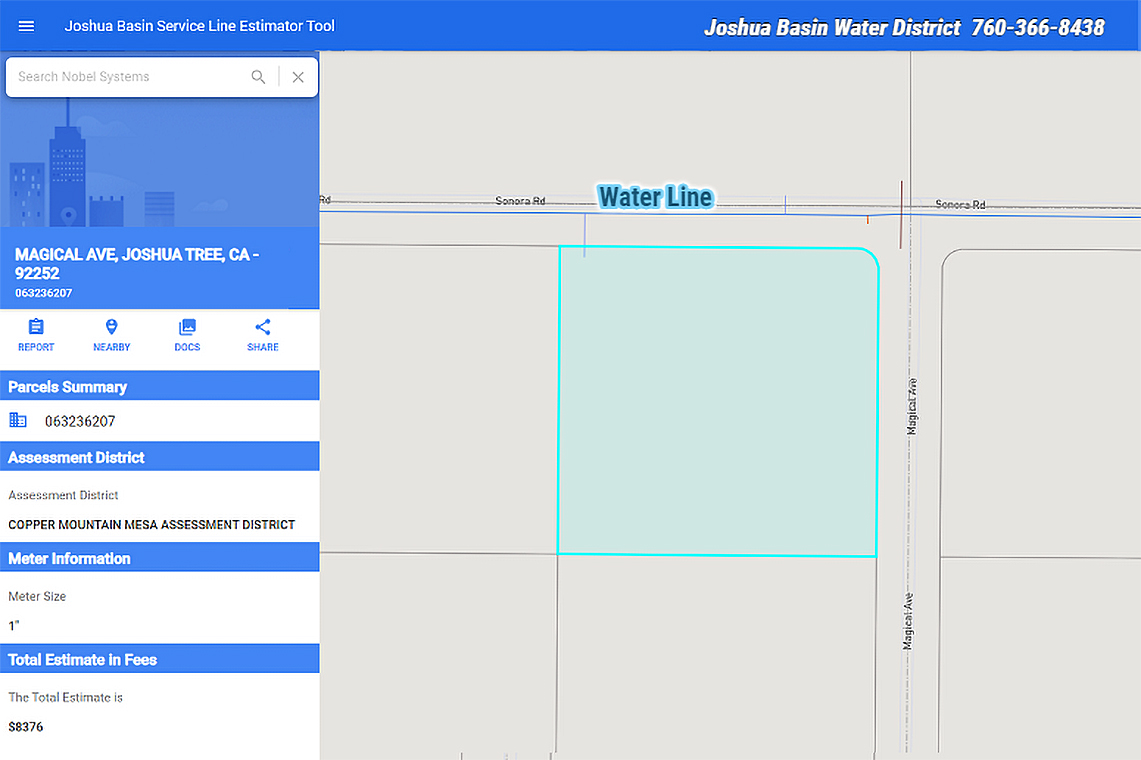Click the Meter Information section header
The height and width of the screenshot is (760, 1141).
[159, 558]
